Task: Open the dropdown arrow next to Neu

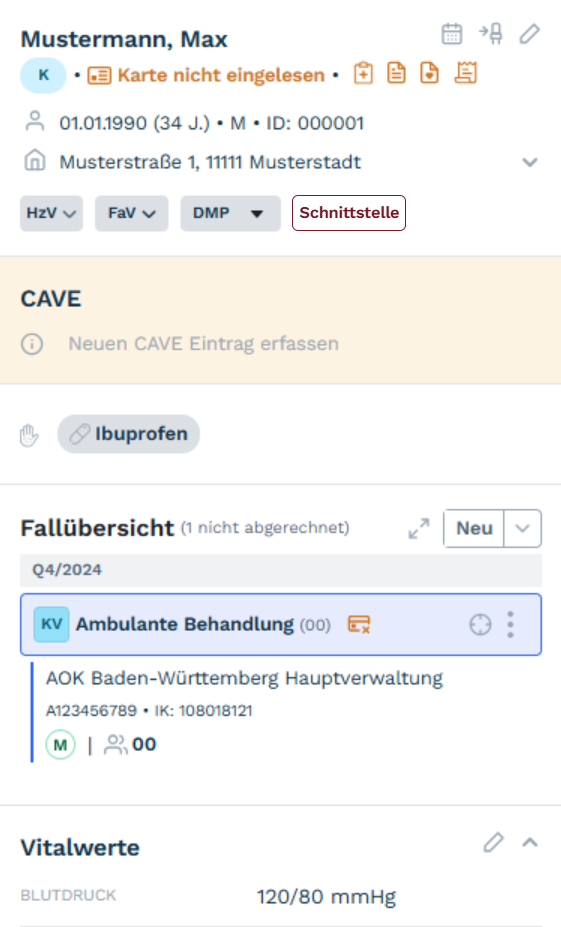Action: click(523, 529)
